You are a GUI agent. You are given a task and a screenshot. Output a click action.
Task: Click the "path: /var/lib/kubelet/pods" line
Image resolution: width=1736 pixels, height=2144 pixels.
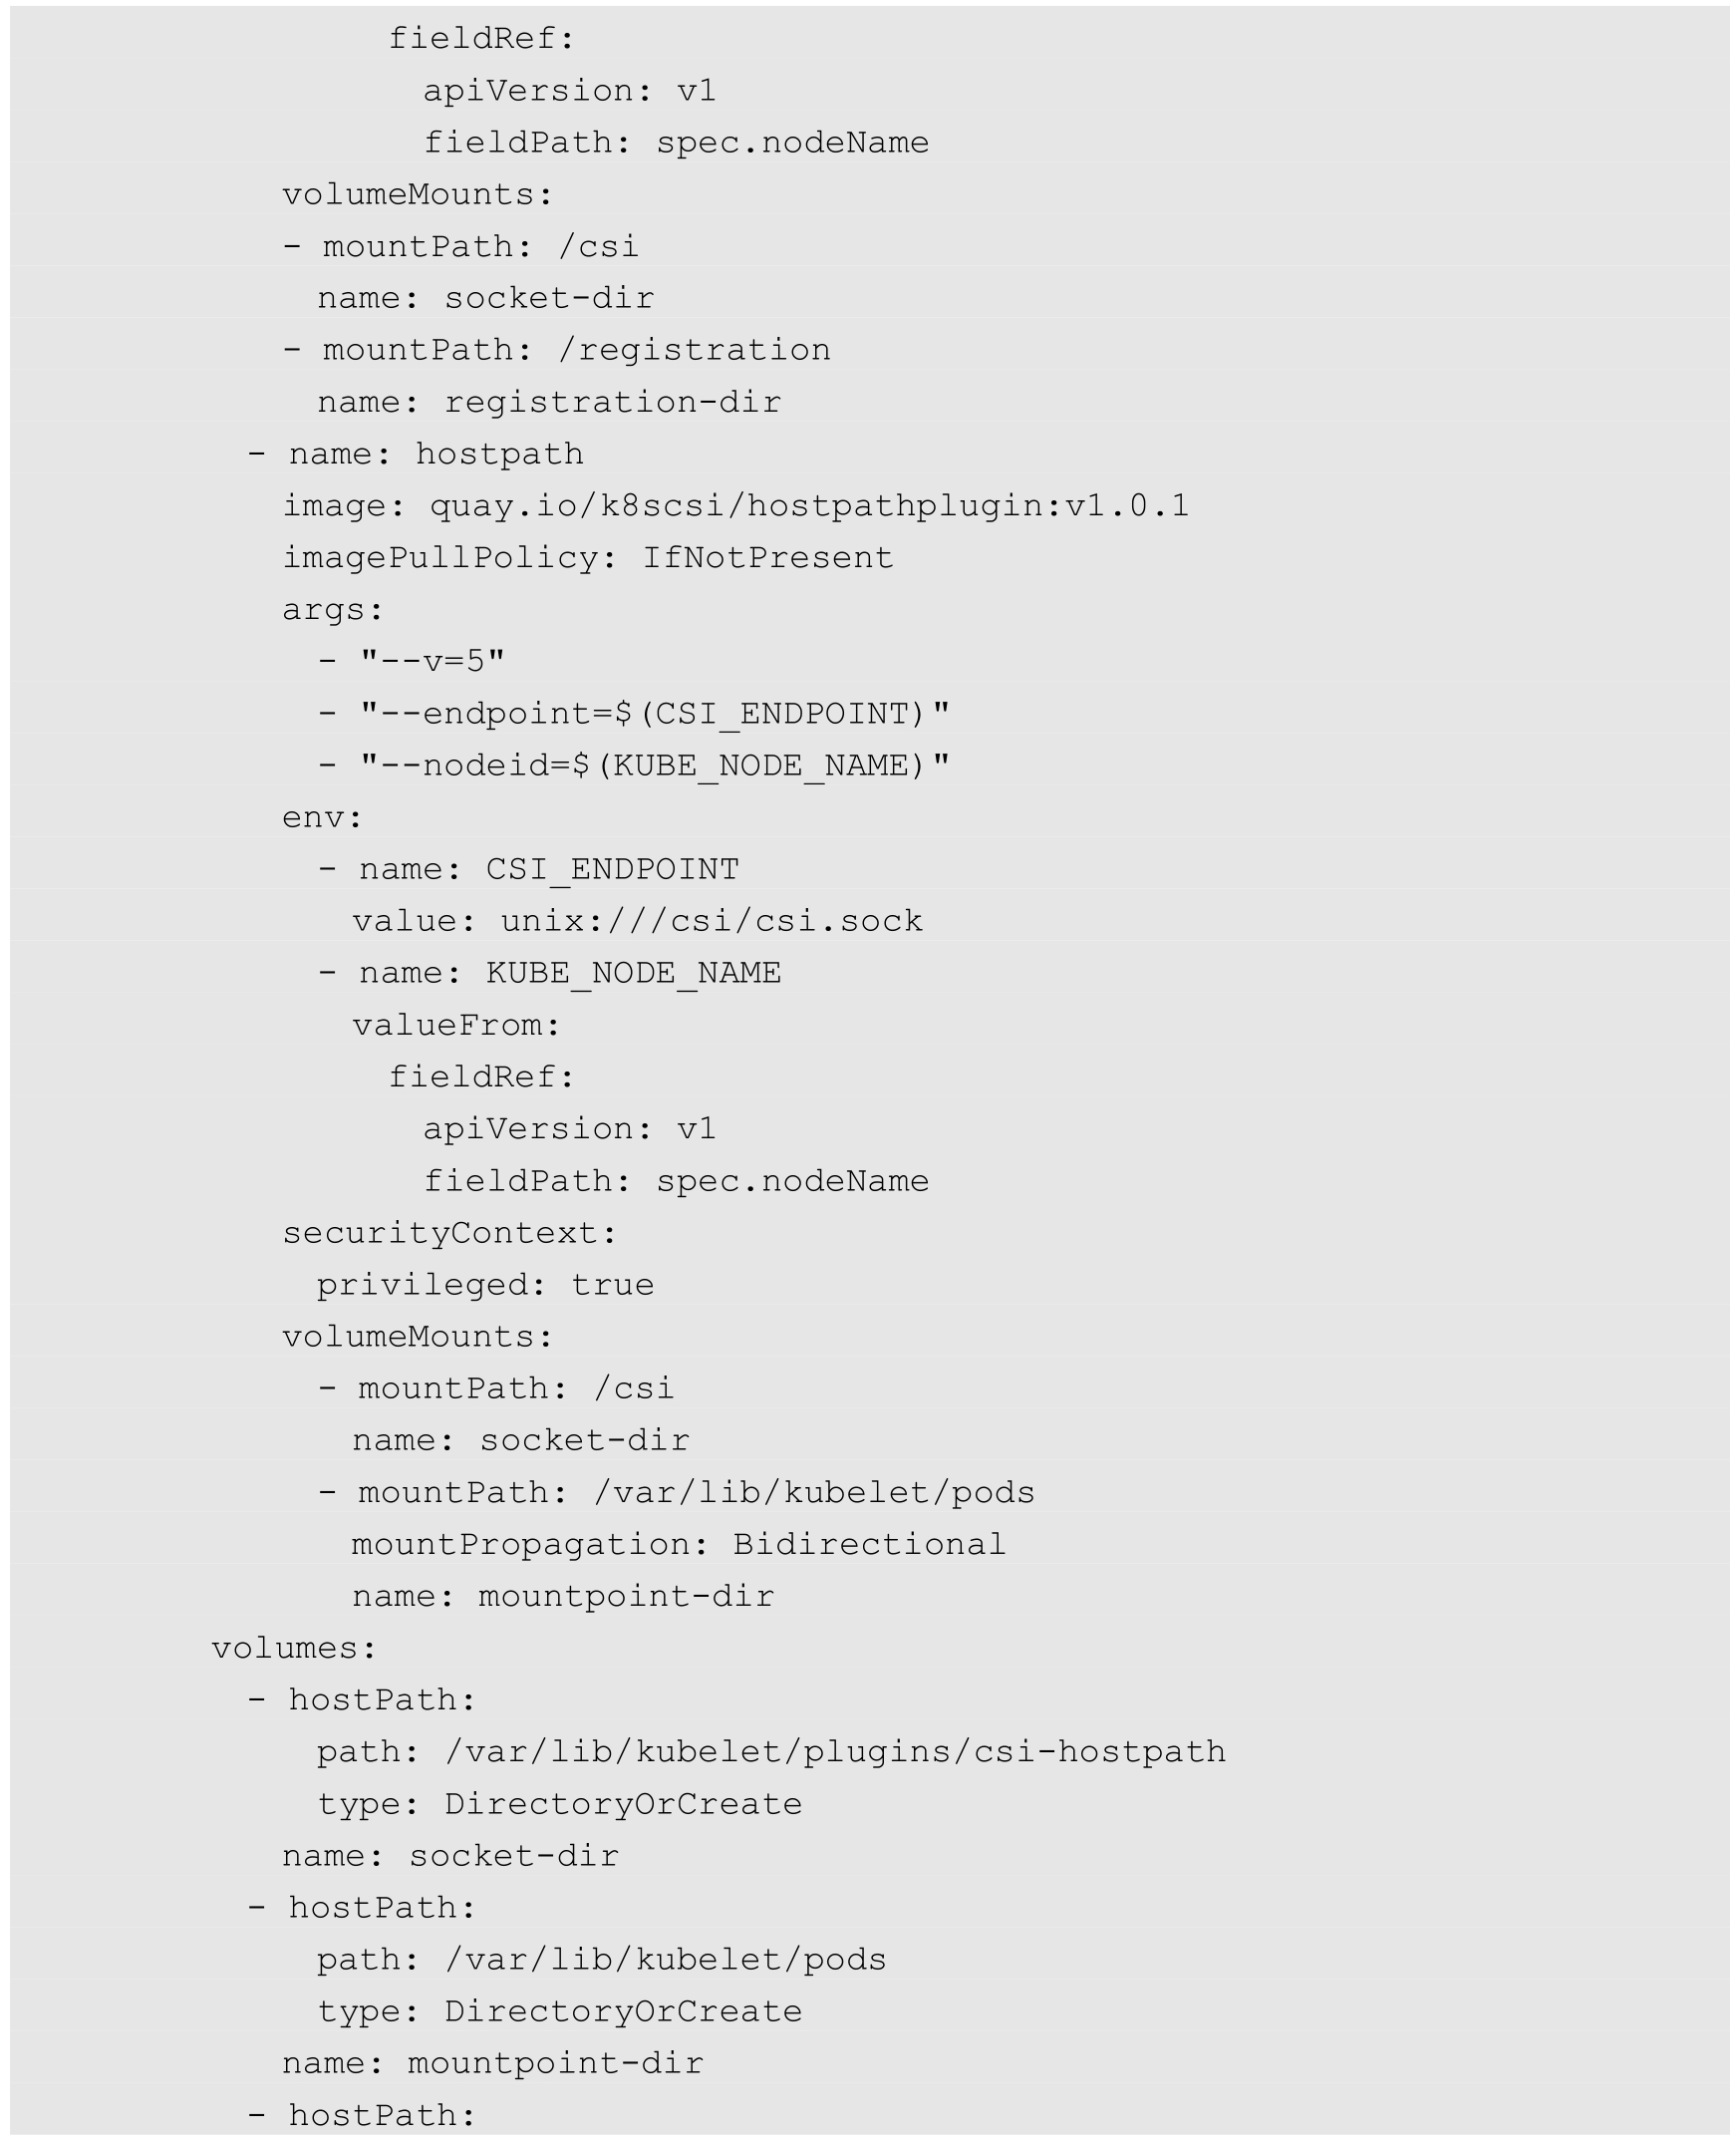point(601,1960)
